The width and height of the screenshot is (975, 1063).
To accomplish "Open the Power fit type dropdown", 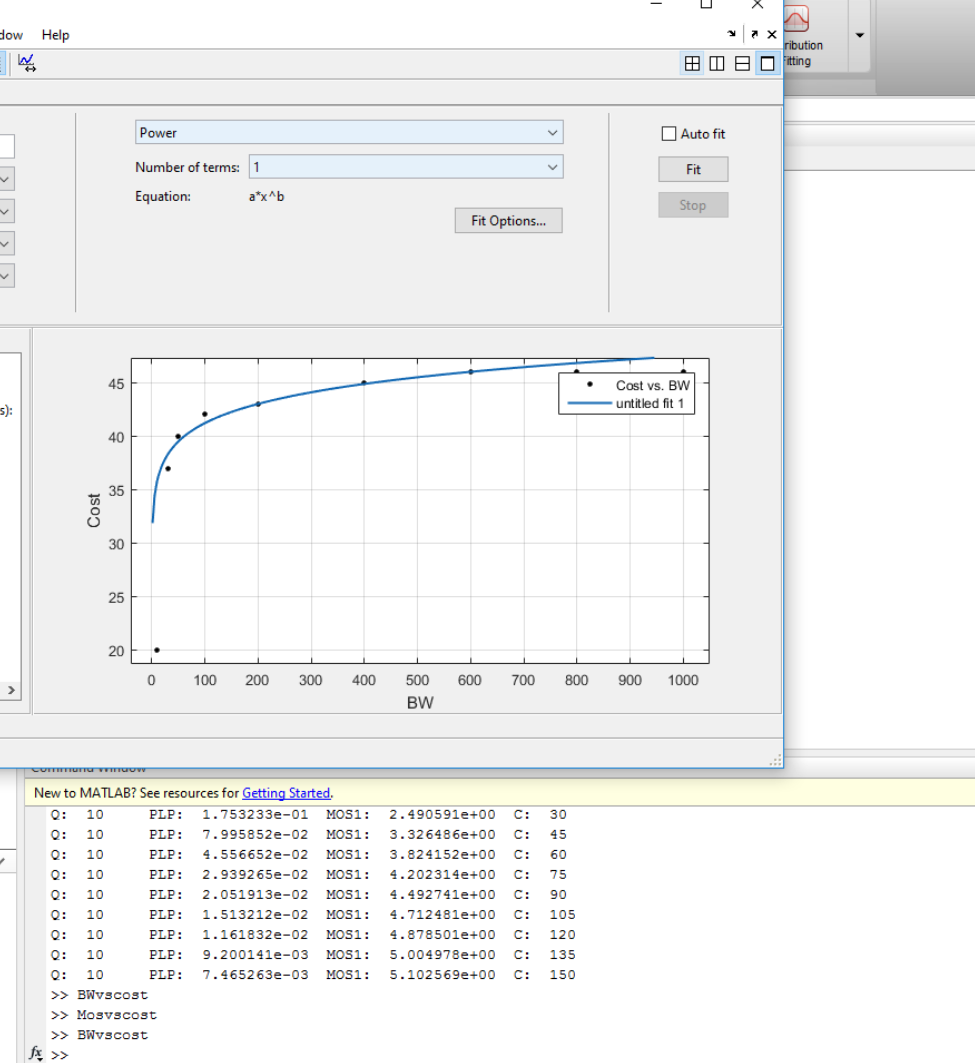I will point(349,133).
